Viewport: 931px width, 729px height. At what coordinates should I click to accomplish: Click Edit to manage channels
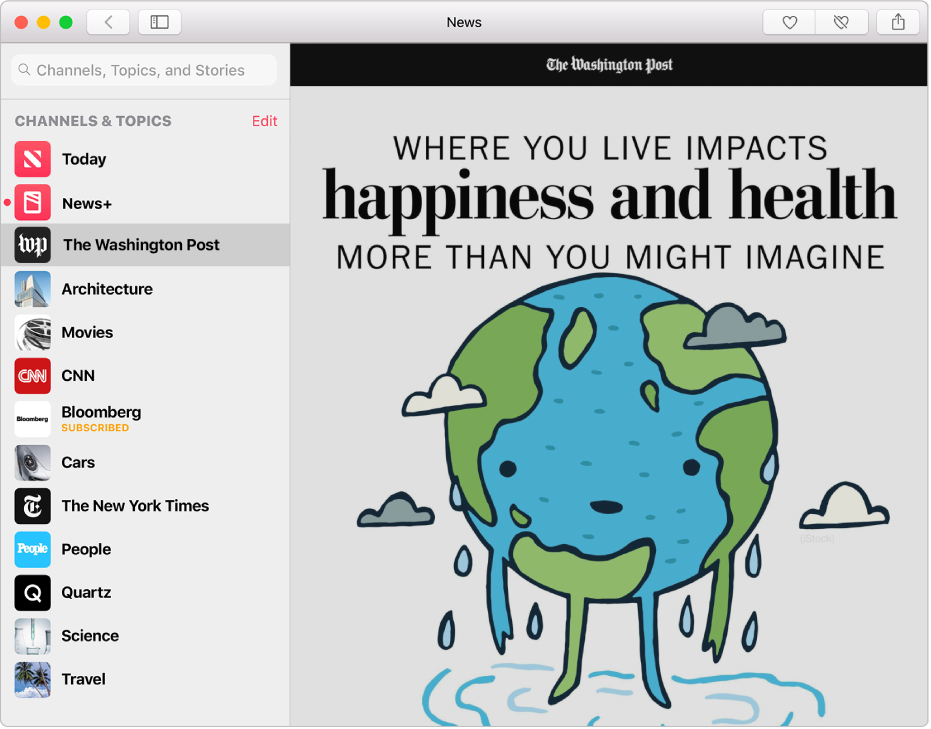click(264, 121)
